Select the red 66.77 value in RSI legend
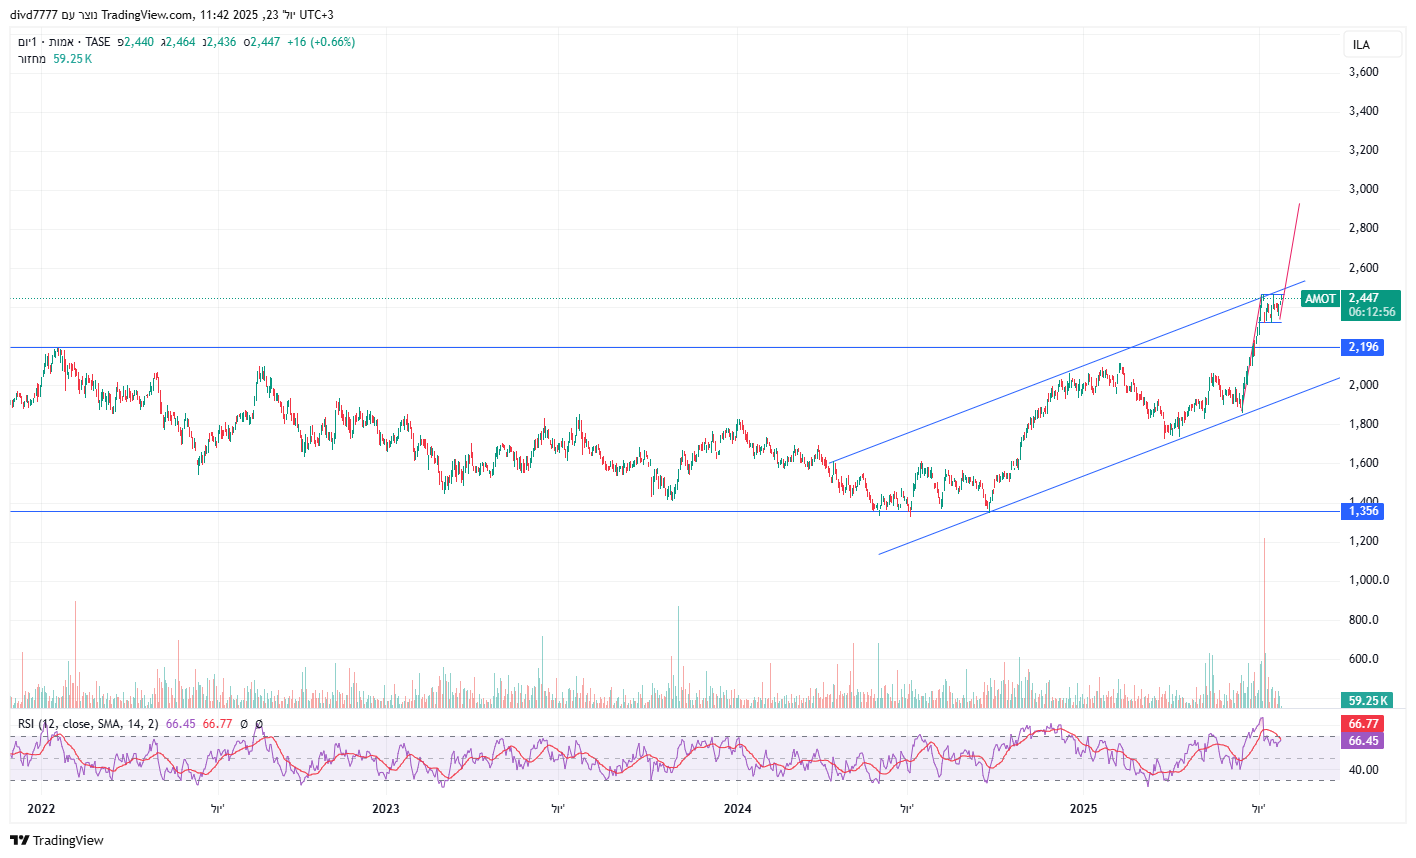This screenshot has width=1416, height=858. click(218, 724)
